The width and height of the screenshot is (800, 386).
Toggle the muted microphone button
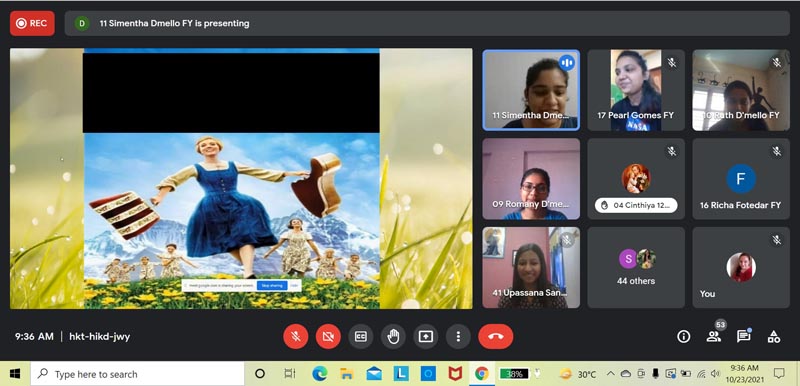[296, 337]
